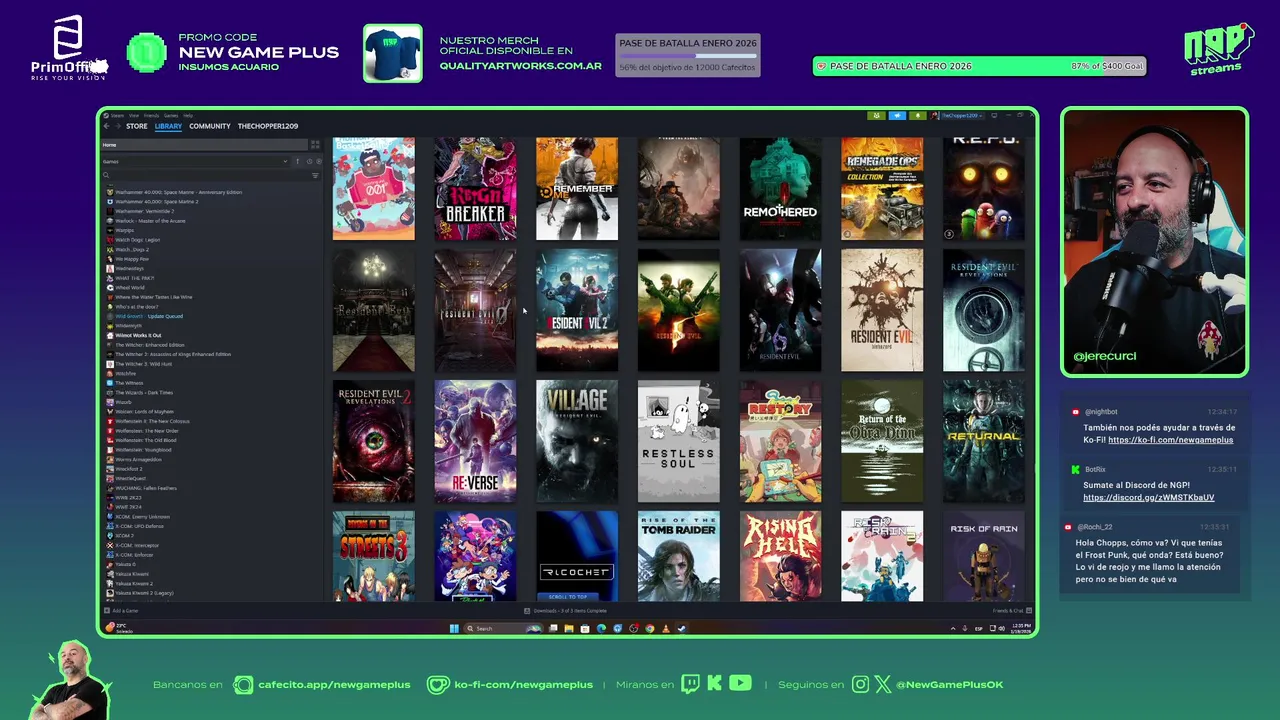Click SCROLL TO TOP button
The width and height of the screenshot is (1280, 720).
pyautogui.click(x=569, y=596)
